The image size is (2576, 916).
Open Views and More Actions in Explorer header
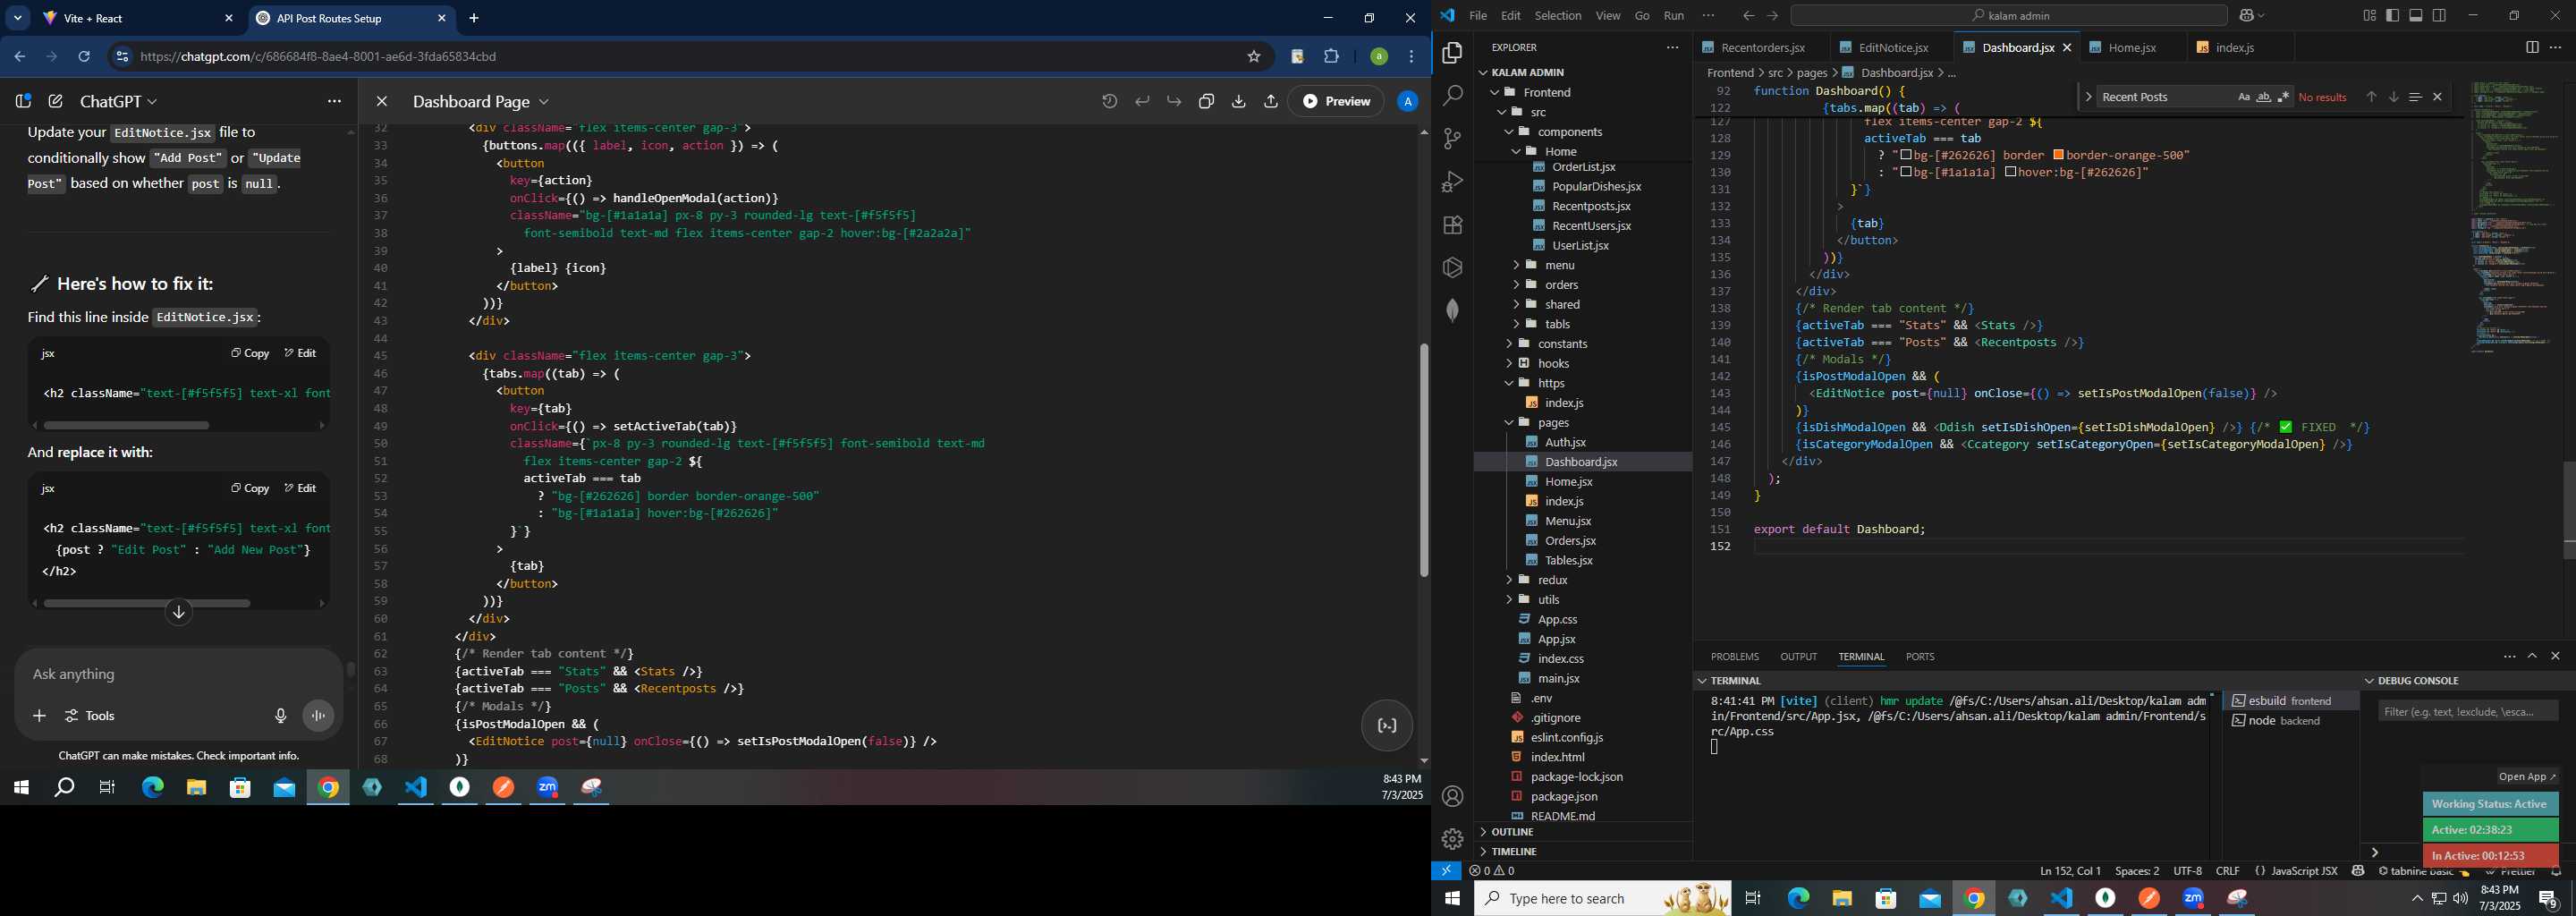point(1672,47)
